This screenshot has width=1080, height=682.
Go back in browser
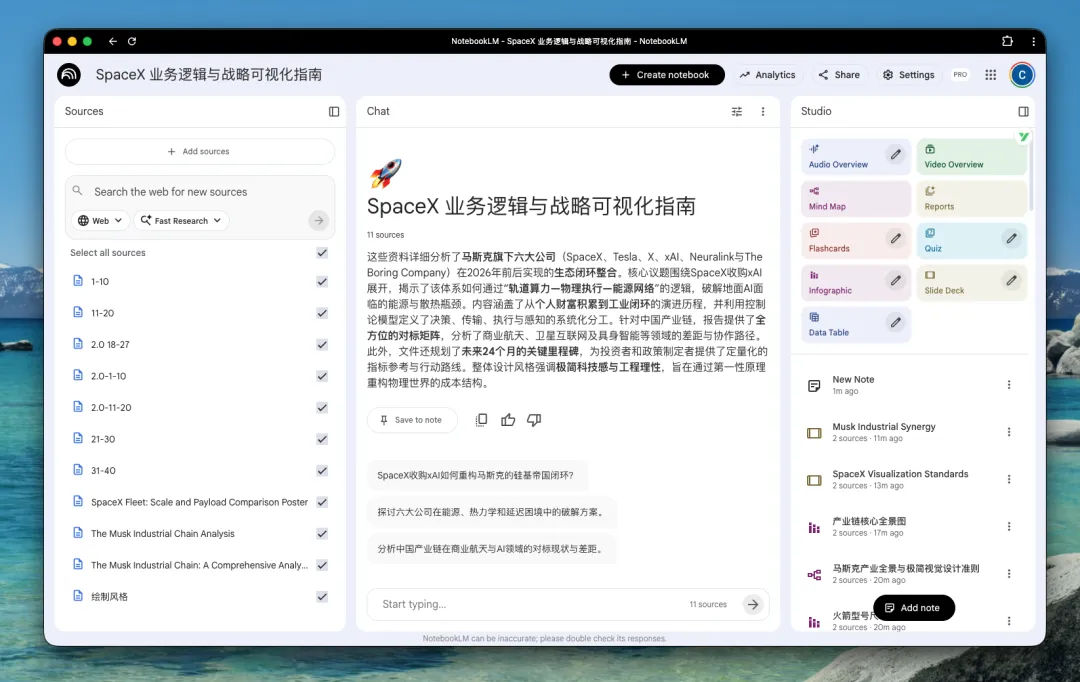pos(112,41)
